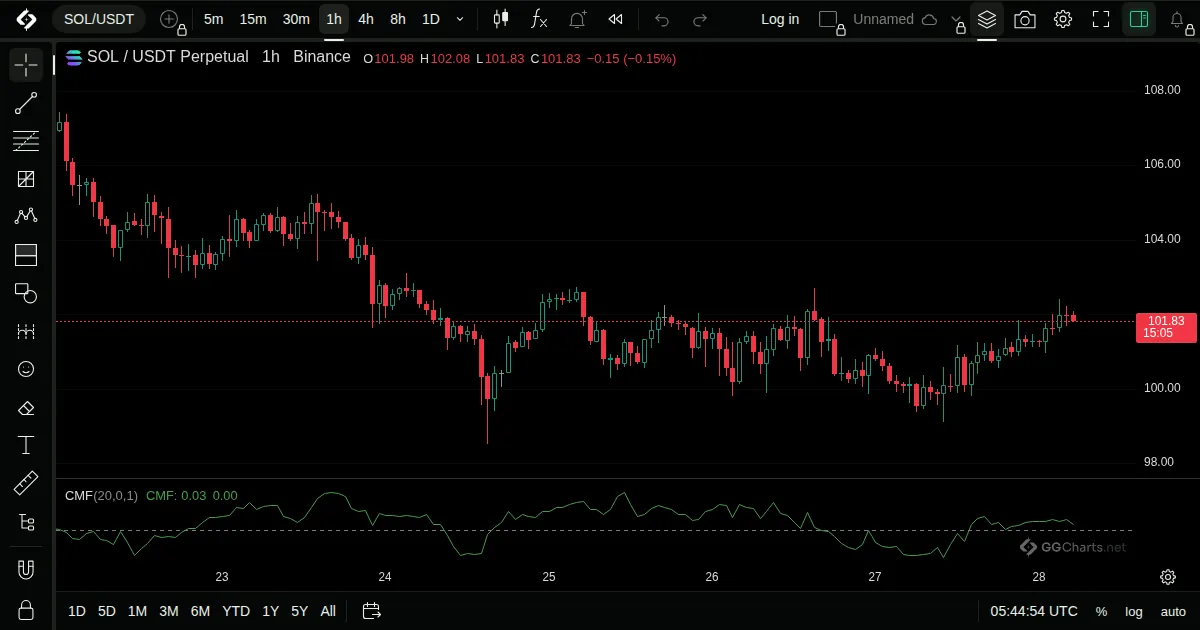
Task: Set date range to 3M
Action: 168,611
